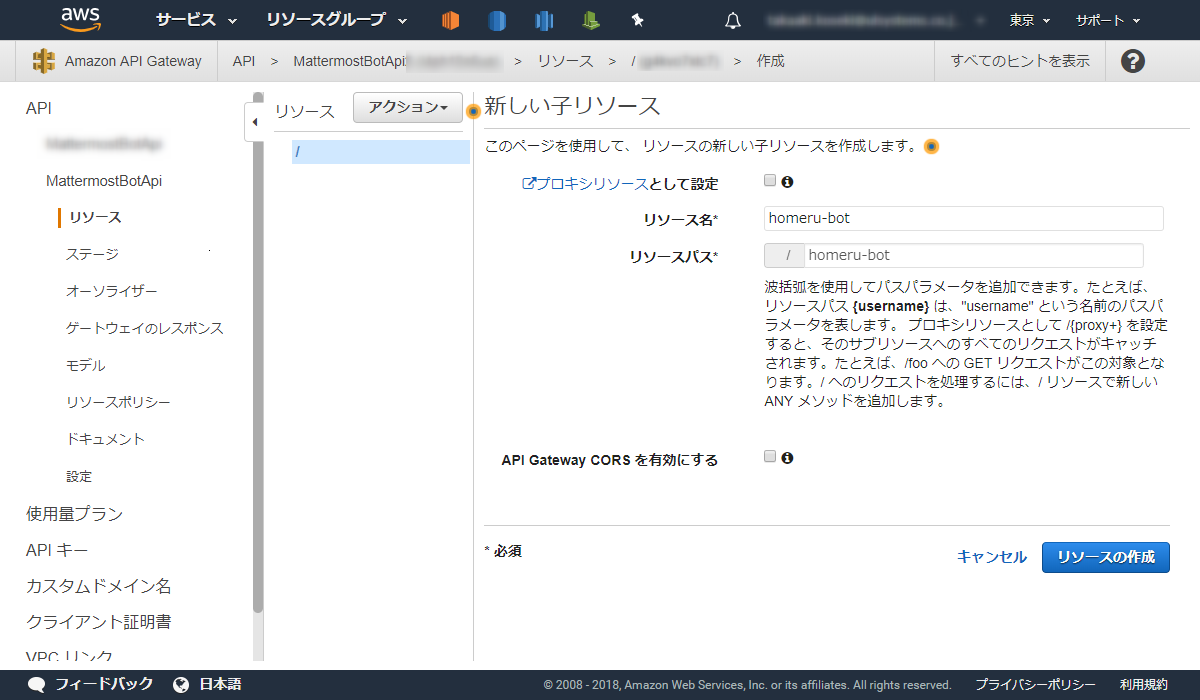Click the Amazon API Gateway logo in breadcrumb
Viewport: 1200px width, 700px height.
[43, 60]
